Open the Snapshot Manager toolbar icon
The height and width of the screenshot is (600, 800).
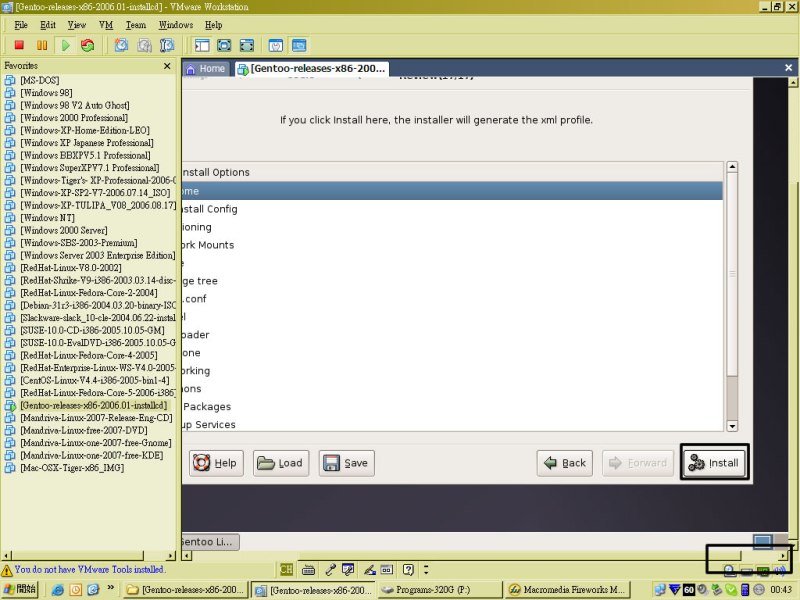167,45
